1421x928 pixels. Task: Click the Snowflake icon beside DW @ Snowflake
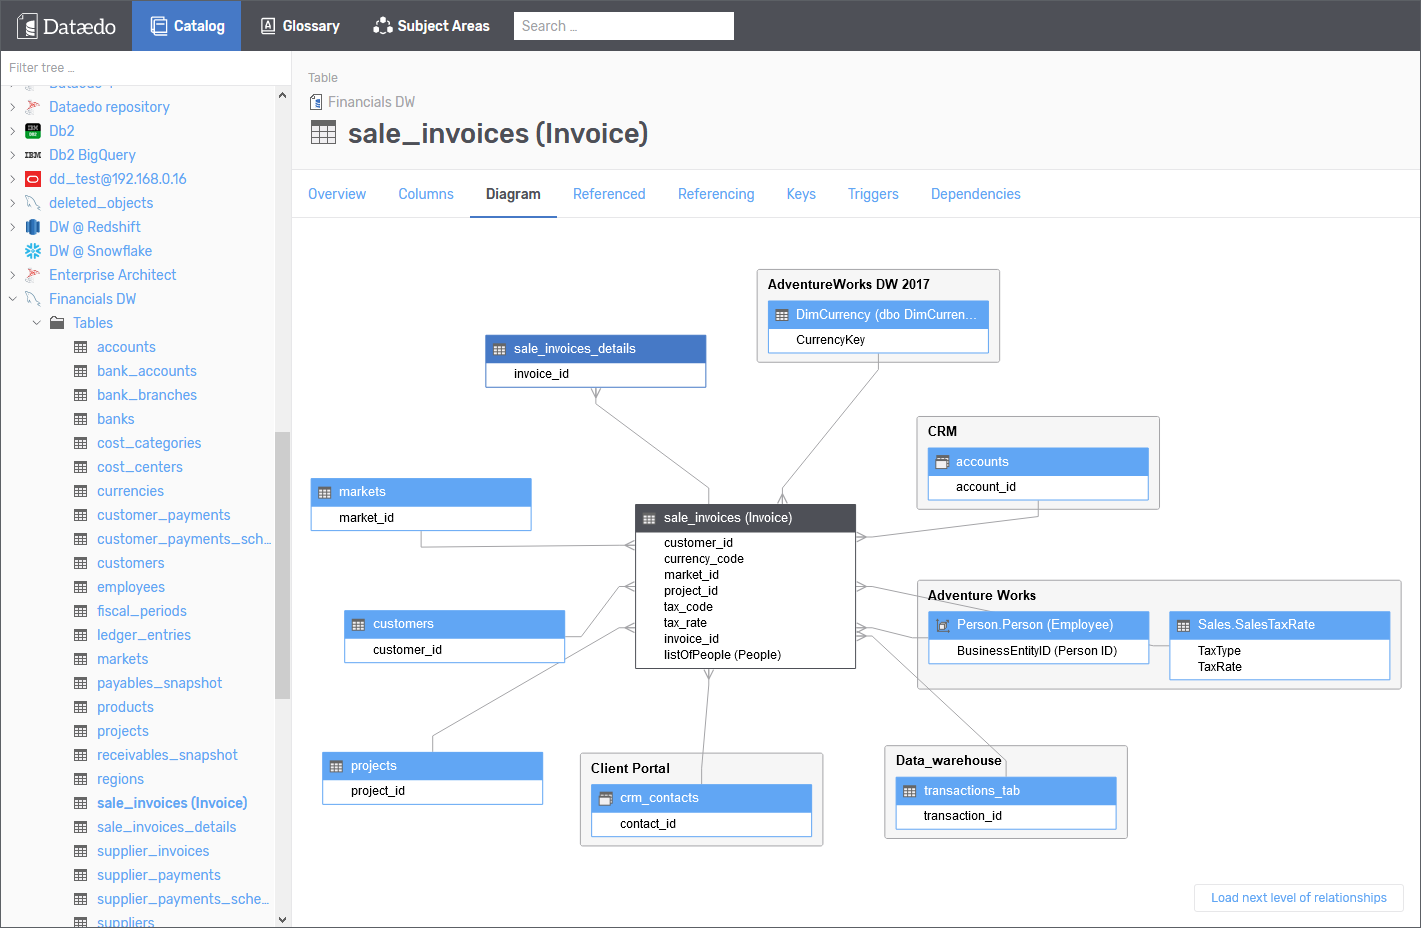click(x=33, y=251)
